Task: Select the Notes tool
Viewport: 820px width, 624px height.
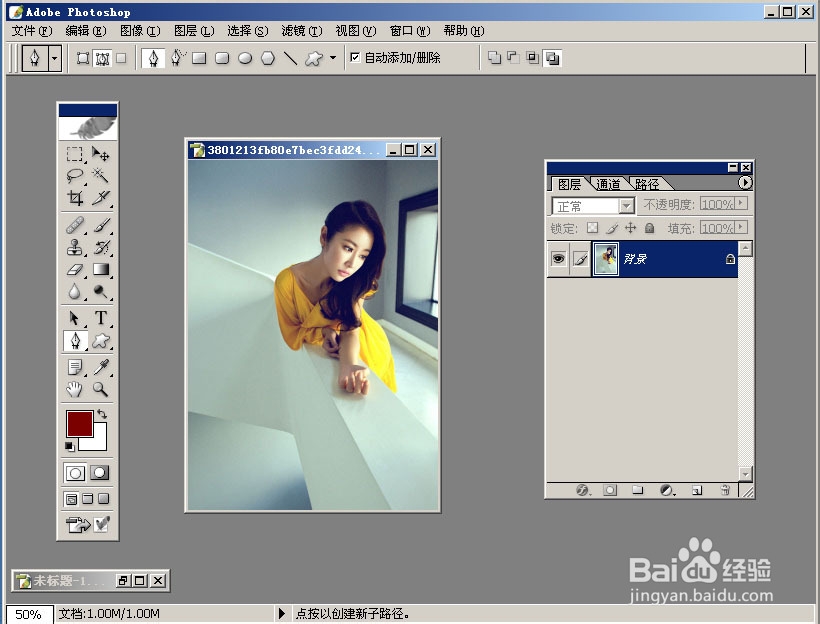Action: [x=75, y=367]
